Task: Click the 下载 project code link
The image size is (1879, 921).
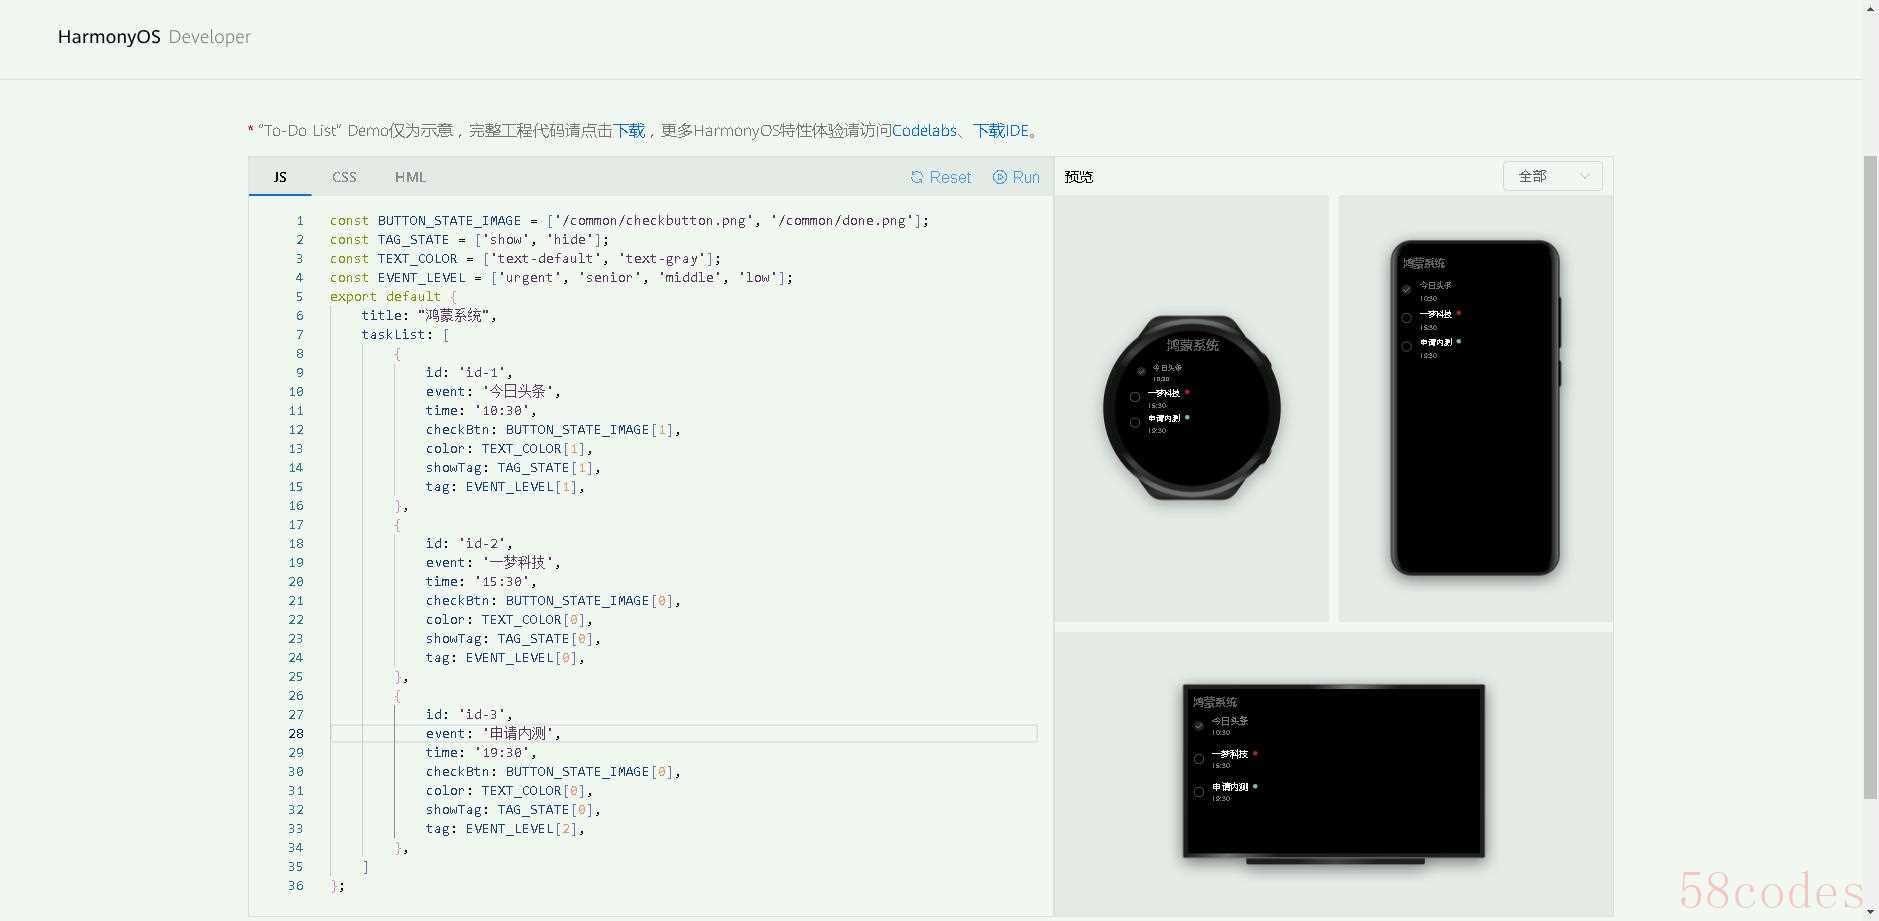Action: [629, 130]
